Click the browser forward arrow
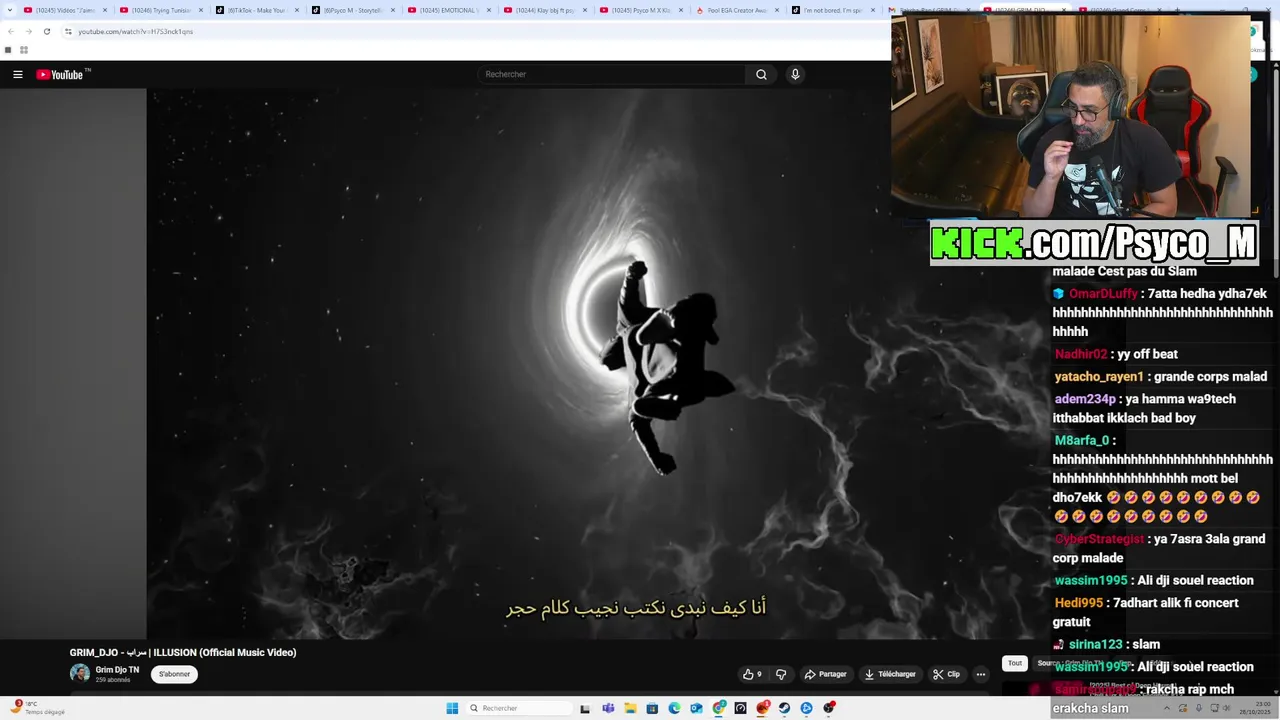 (28, 31)
